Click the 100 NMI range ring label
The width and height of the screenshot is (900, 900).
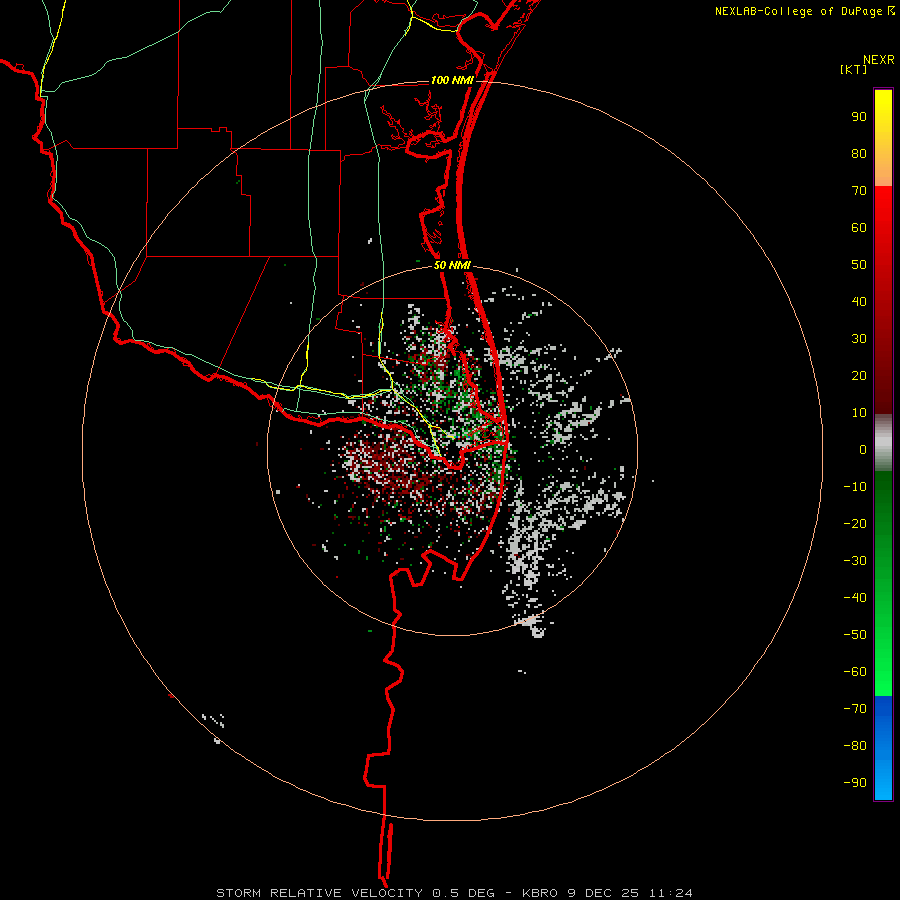[452, 80]
